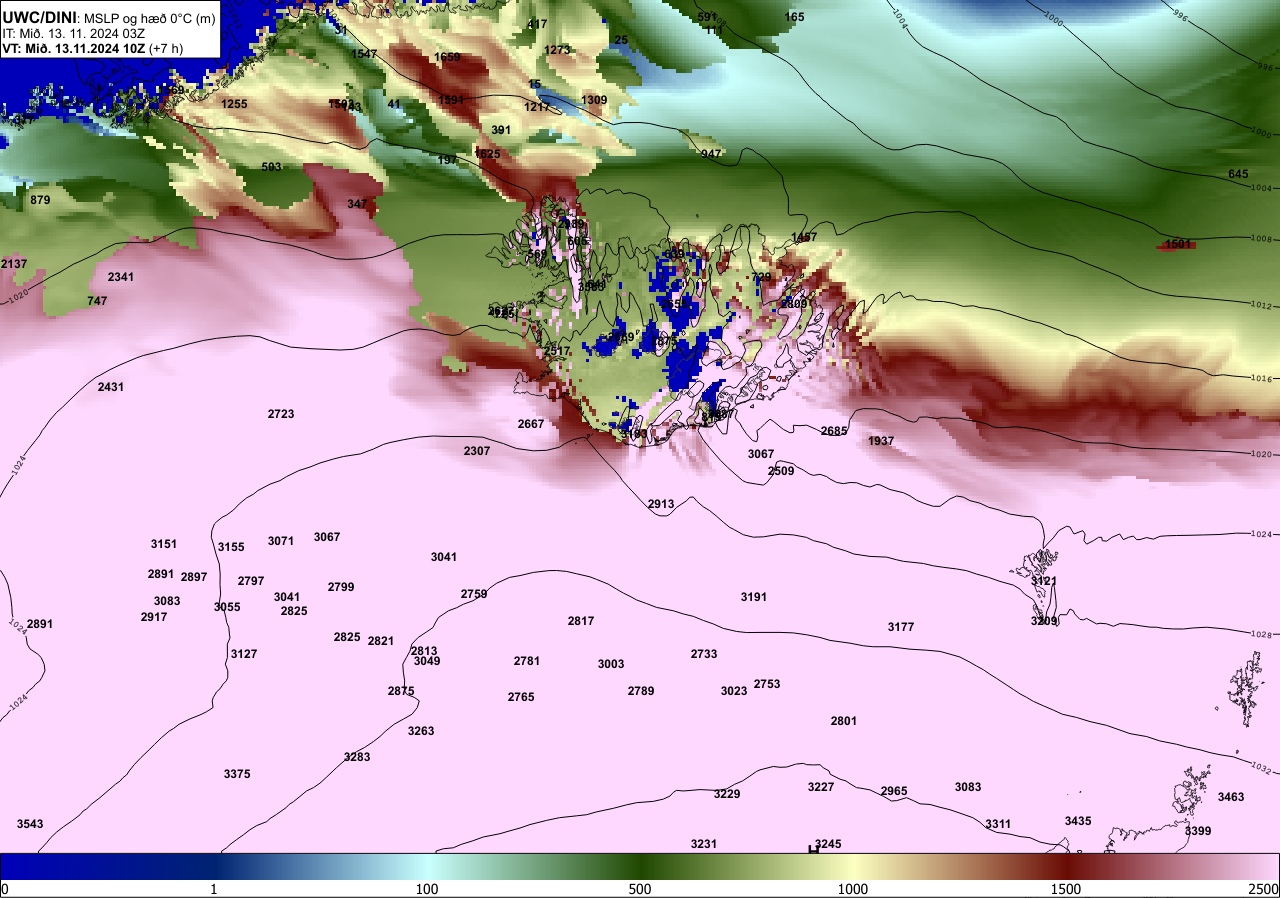Click the value 2431
Image resolution: width=1280 pixels, height=898 pixels.
[x=111, y=387]
